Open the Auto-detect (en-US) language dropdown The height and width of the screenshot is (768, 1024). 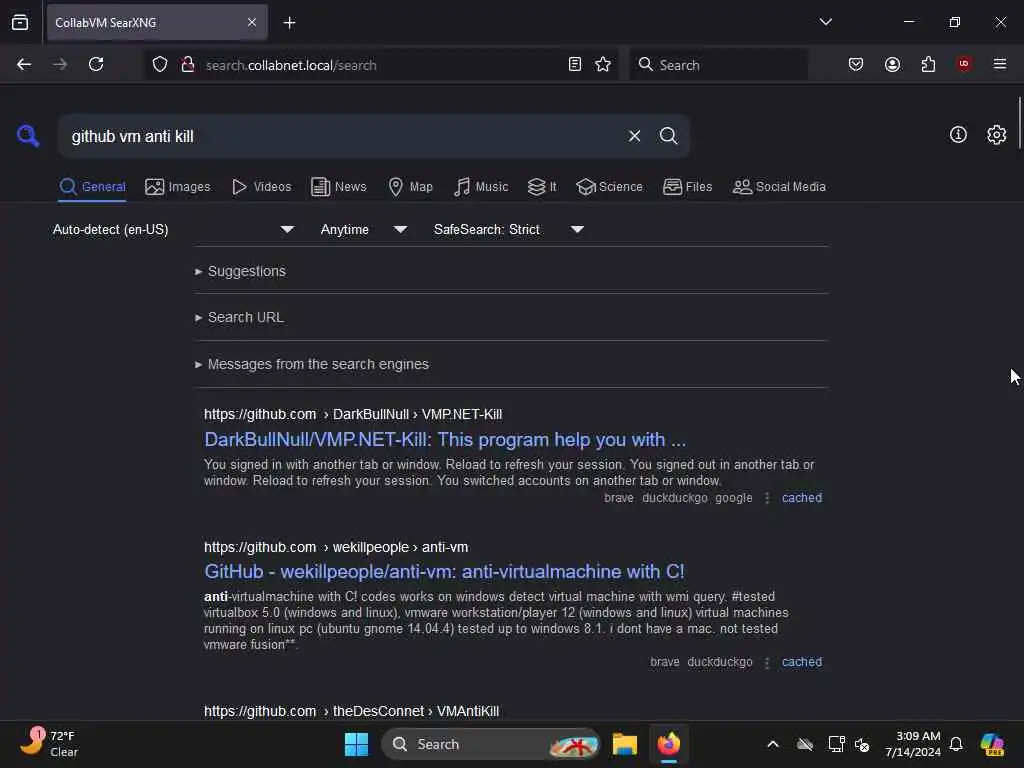click(x=173, y=229)
